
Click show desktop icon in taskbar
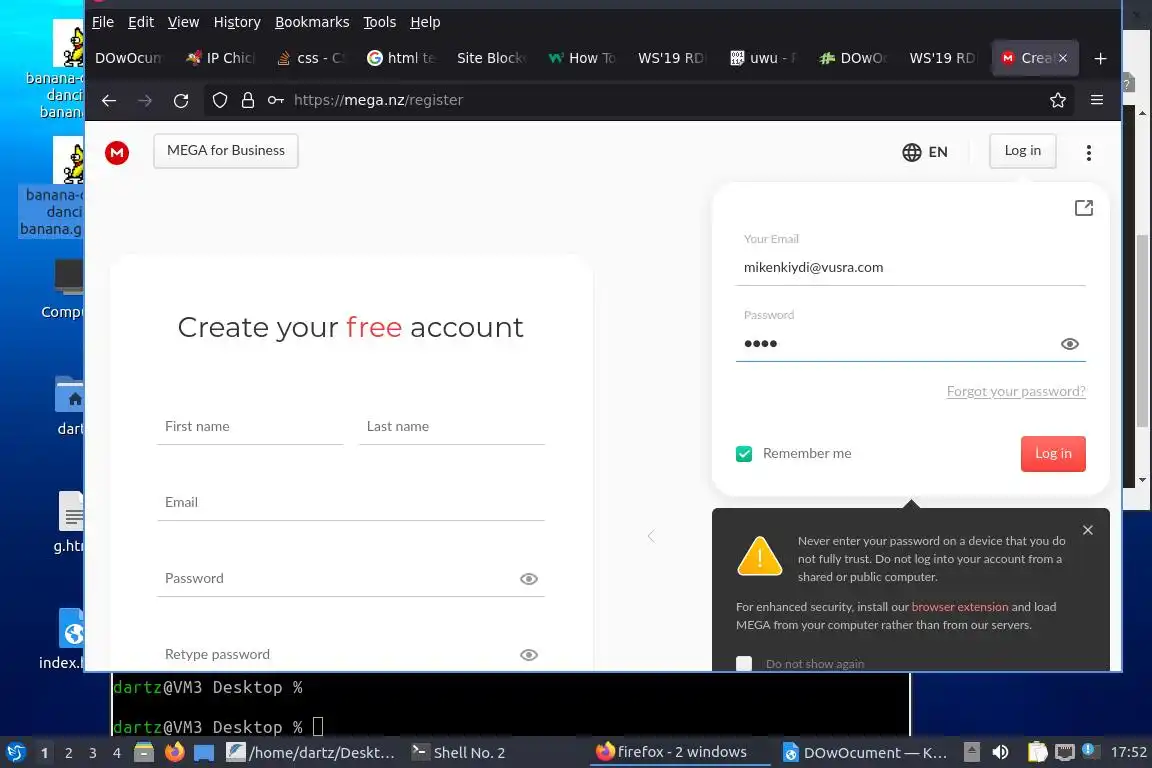pos(204,753)
